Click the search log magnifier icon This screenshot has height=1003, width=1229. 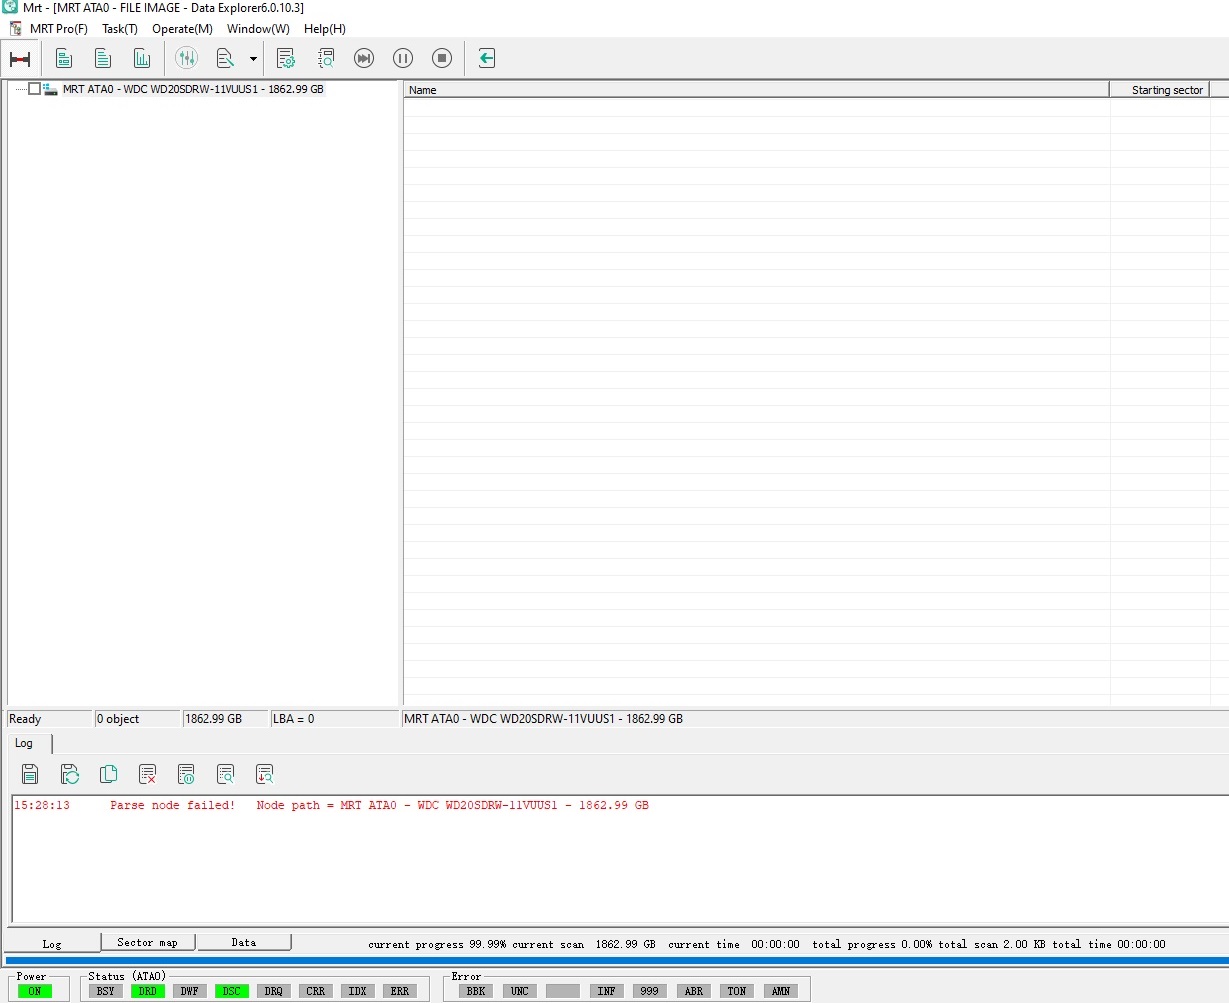pyautogui.click(x=225, y=774)
